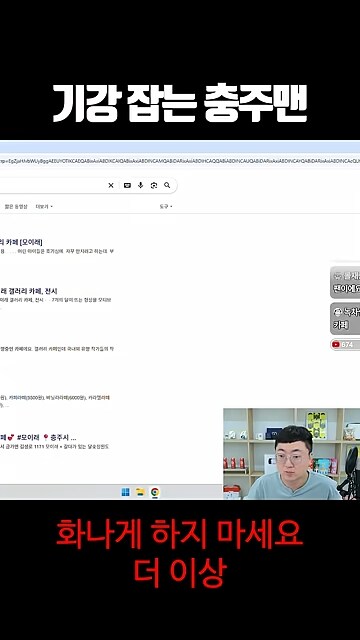Click the streamer webcam video overlay
The height and width of the screenshot is (640, 360).
tap(291, 453)
